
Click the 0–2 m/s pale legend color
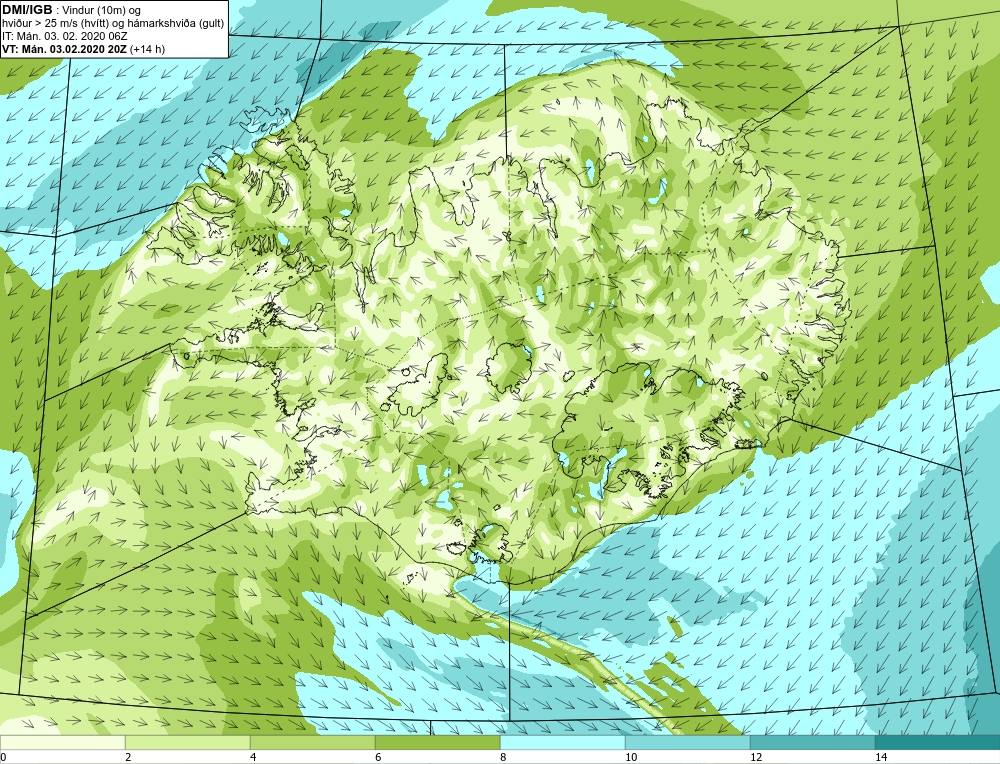pyautogui.click(x=62, y=742)
